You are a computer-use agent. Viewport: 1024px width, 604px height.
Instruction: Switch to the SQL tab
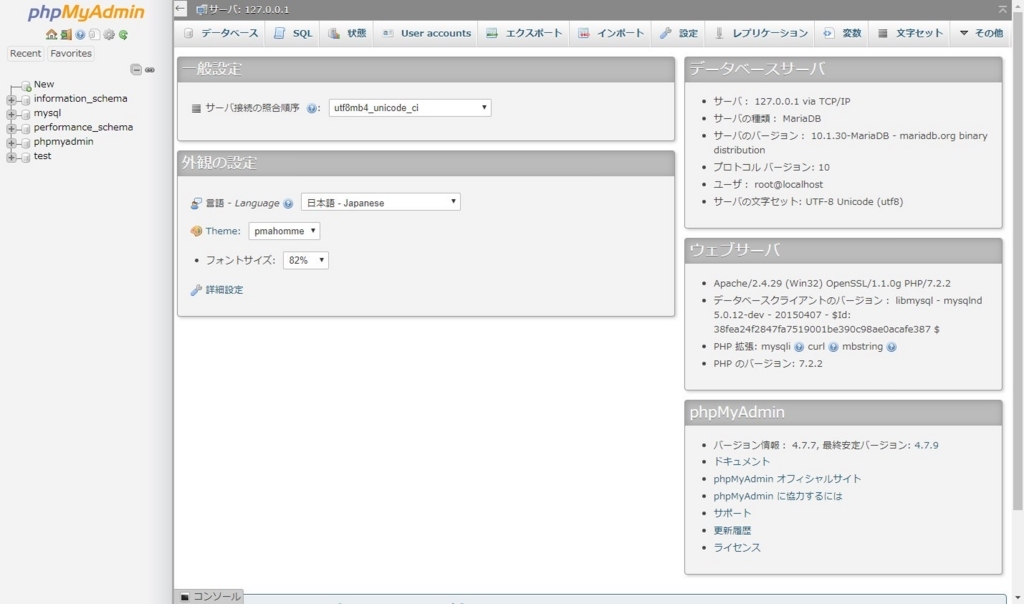tap(293, 33)
